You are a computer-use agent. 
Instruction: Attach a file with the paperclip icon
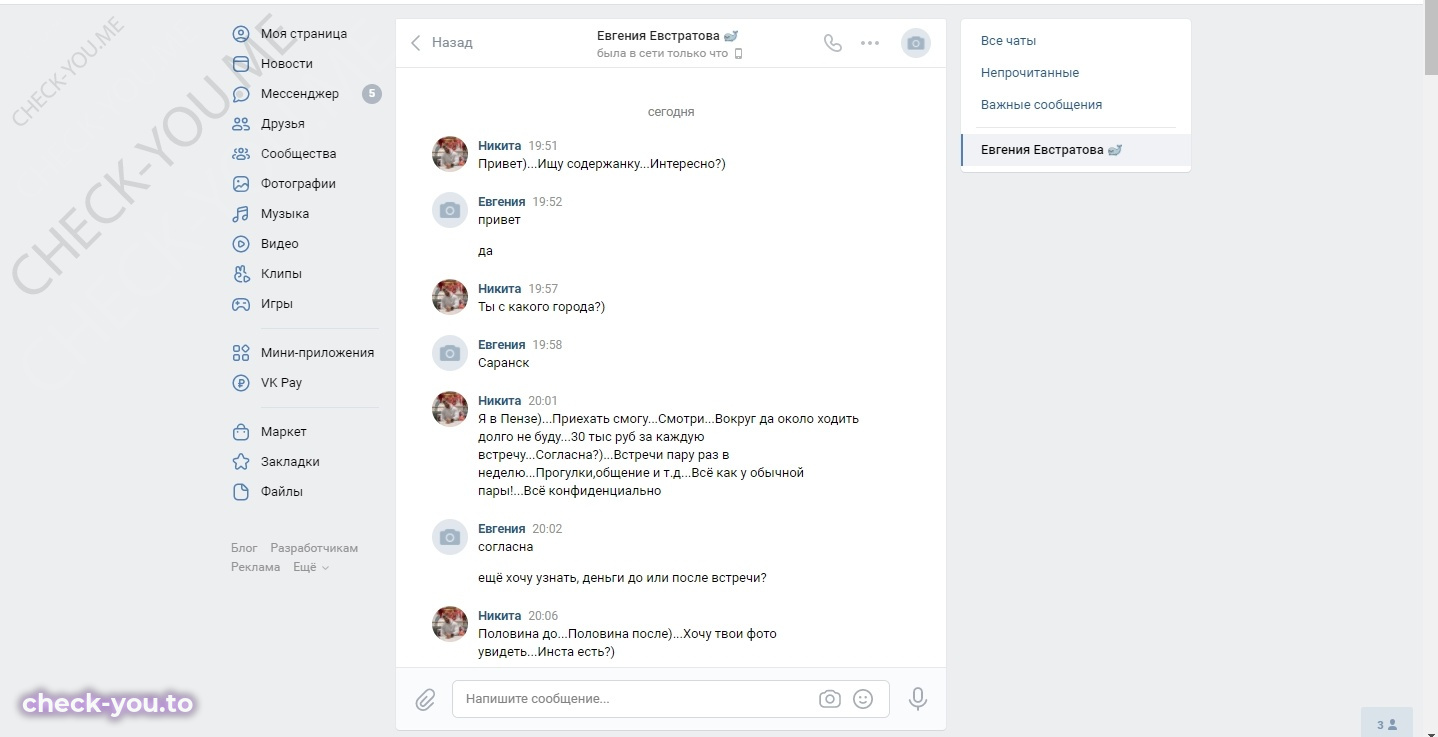coord(426,699)
